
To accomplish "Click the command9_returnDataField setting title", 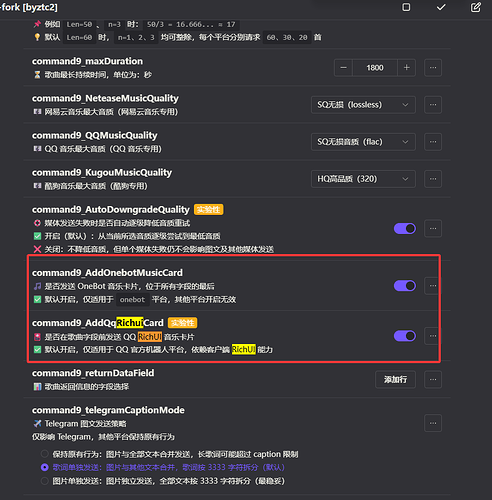I will point(93,373).
